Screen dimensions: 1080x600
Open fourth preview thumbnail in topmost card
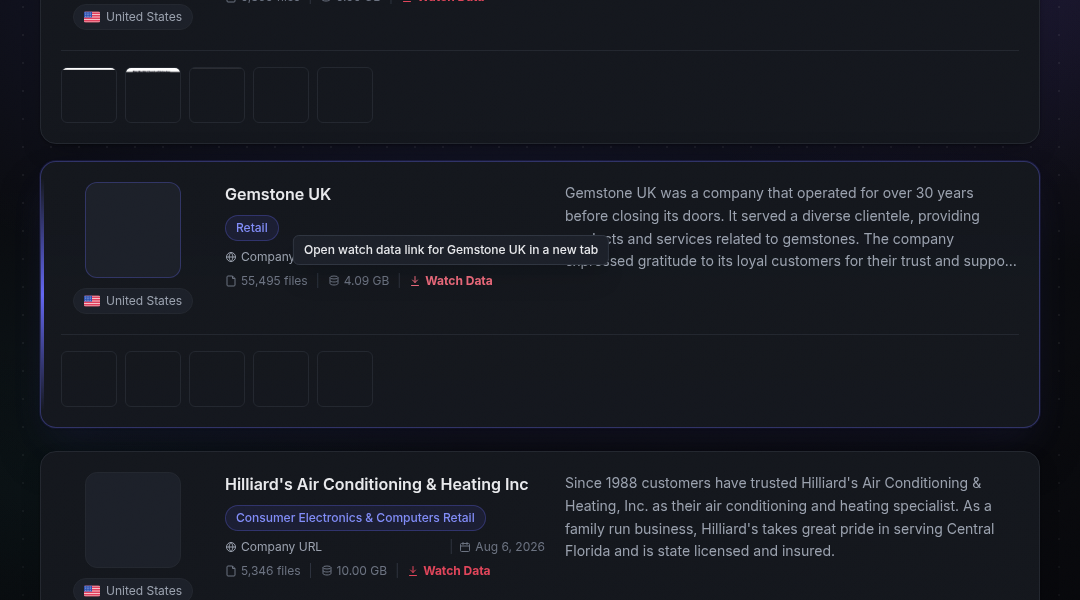[x=281, y=95]
